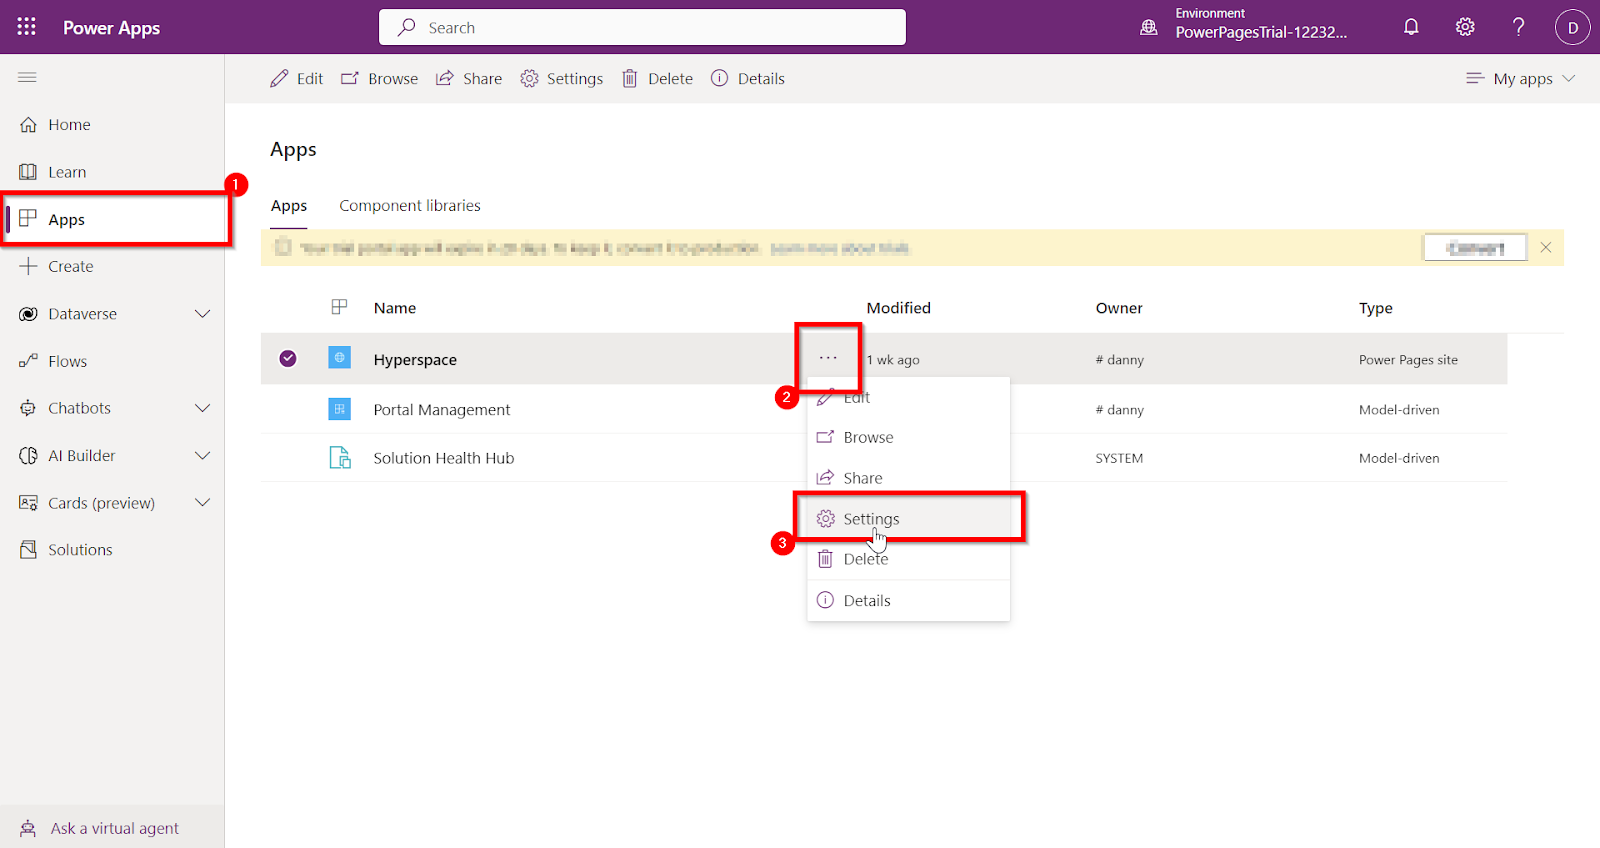Screen dimensions: 1600x848
Task: Open AI Builder in the sidebar
Action: (x=82, y=455)
